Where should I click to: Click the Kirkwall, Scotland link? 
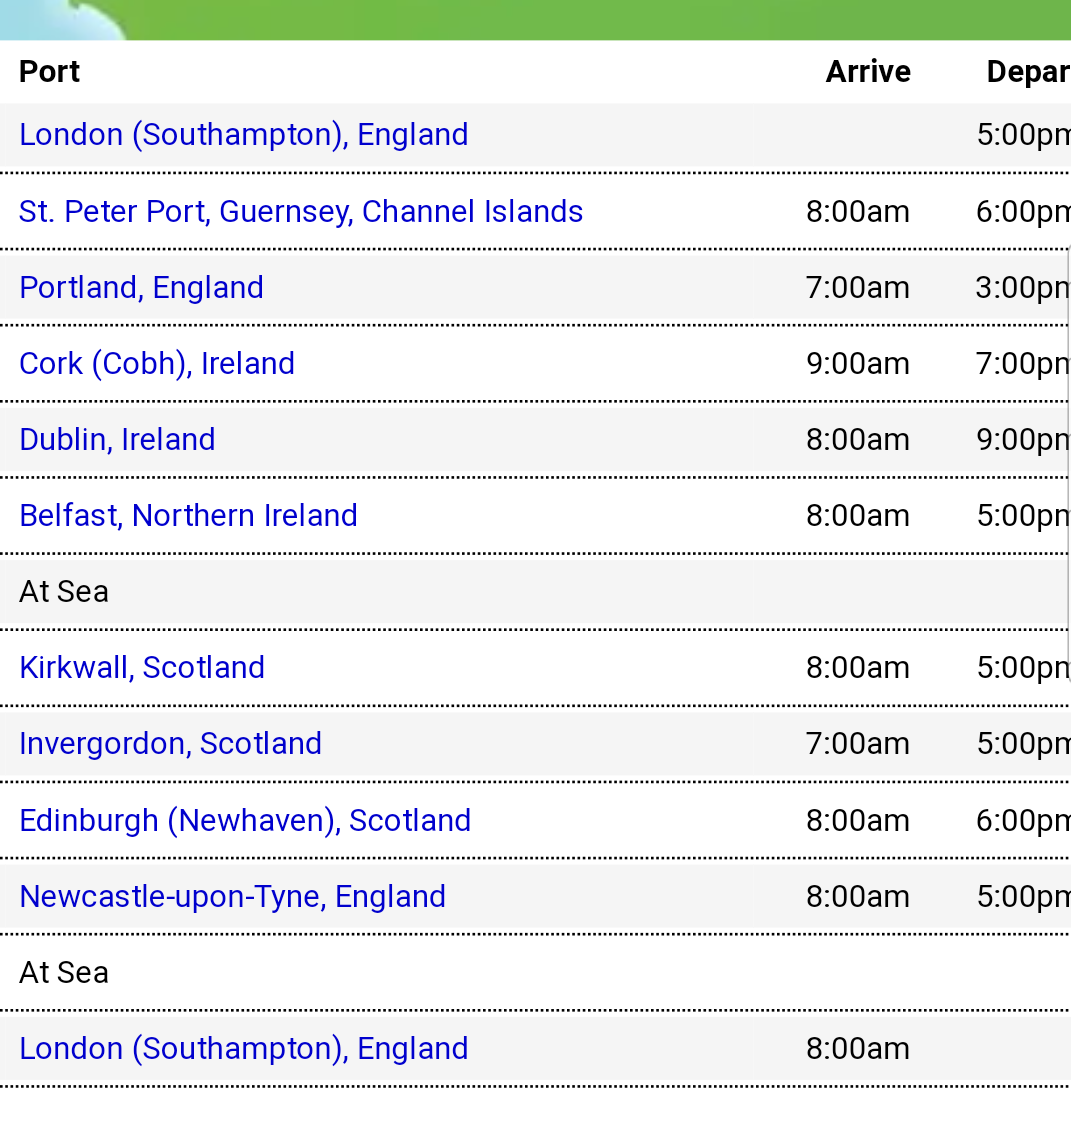point(142,668)
